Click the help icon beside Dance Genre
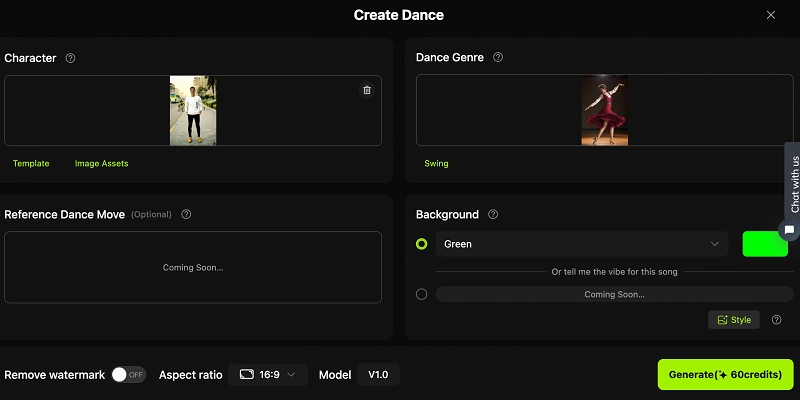Image resolution: width=800 pixels, height=400 pixels. pyautogui.click(x=498, y=58)
